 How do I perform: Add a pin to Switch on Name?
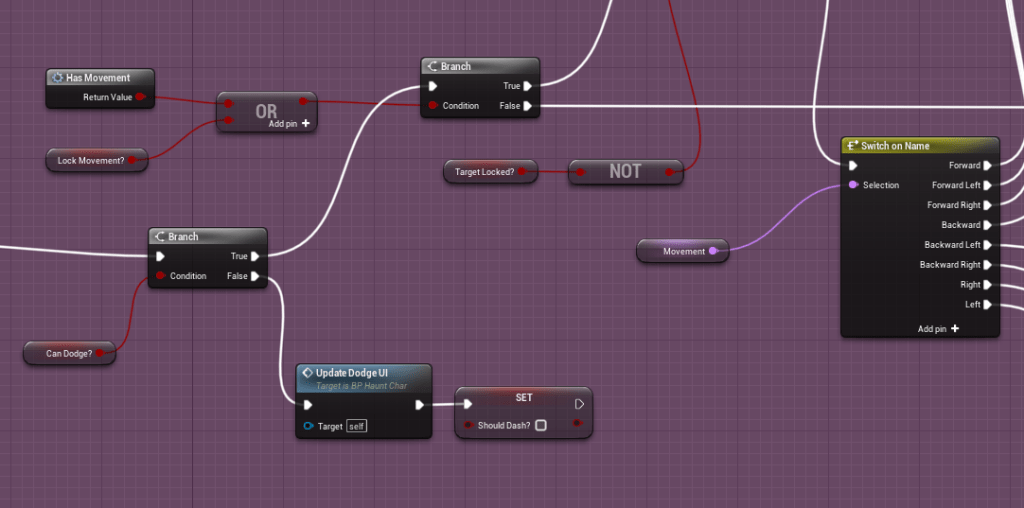(x=955, y=329)
